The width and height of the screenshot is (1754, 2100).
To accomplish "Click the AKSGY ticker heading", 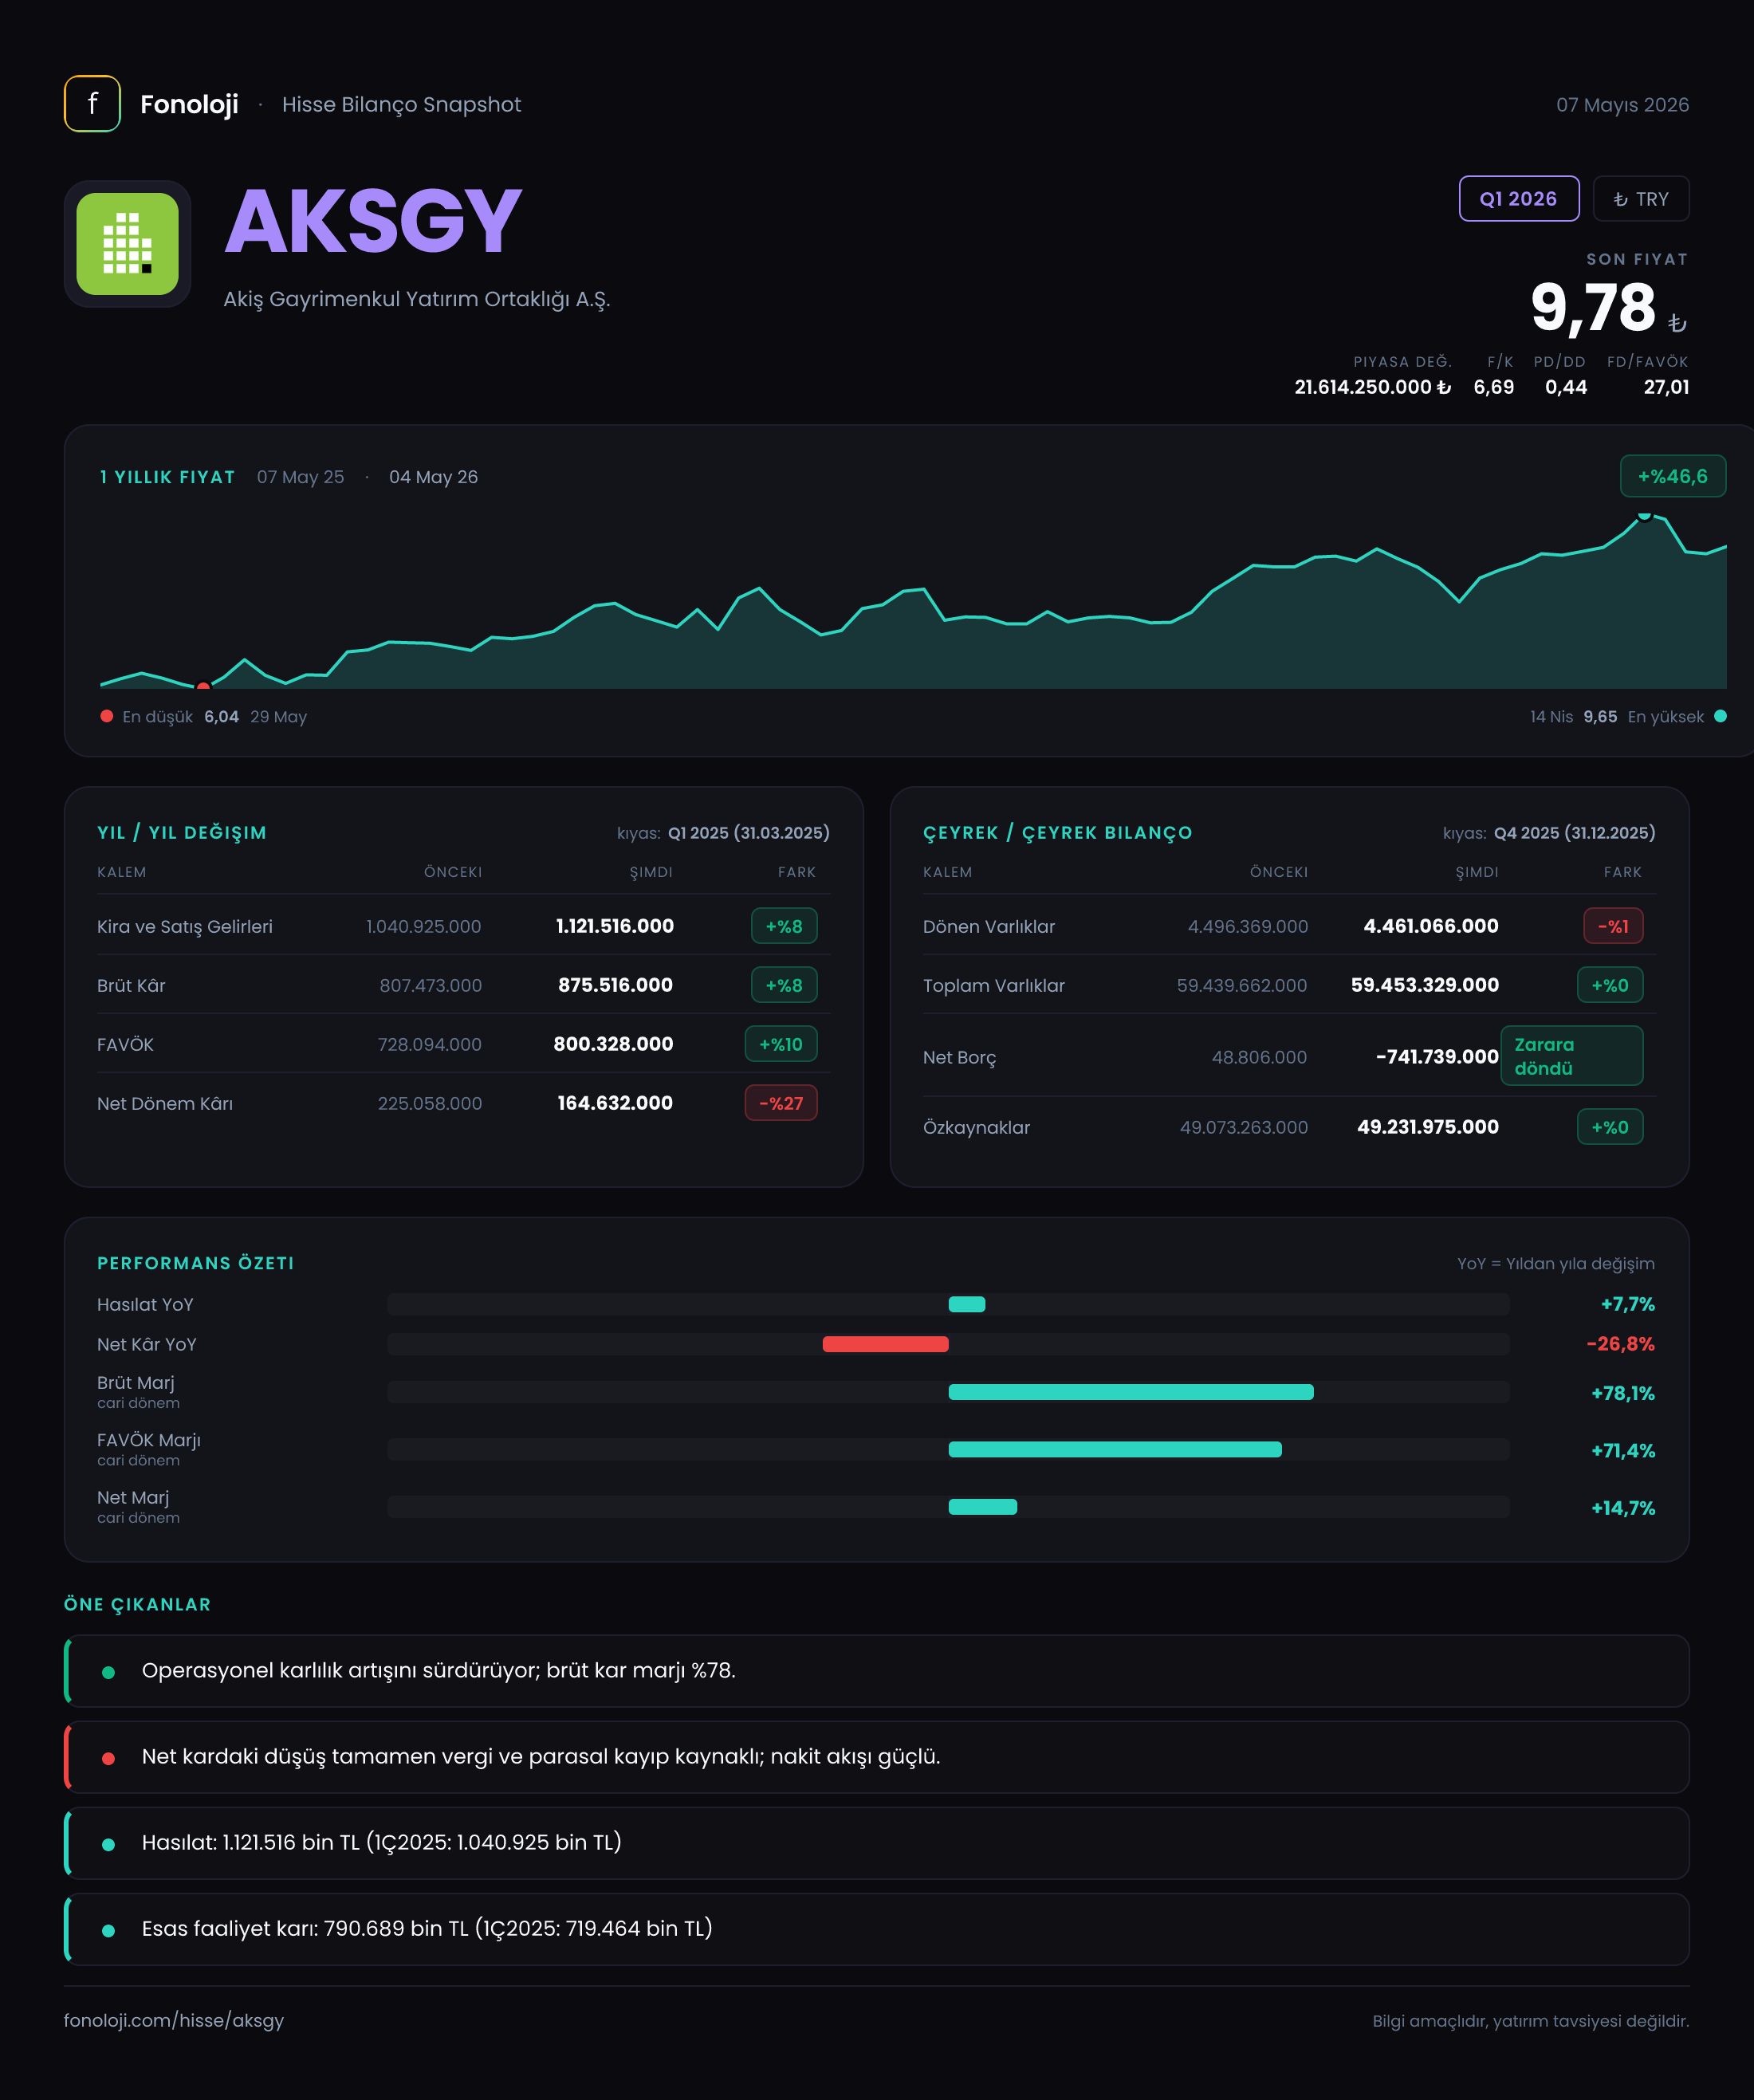I will 374,221.
